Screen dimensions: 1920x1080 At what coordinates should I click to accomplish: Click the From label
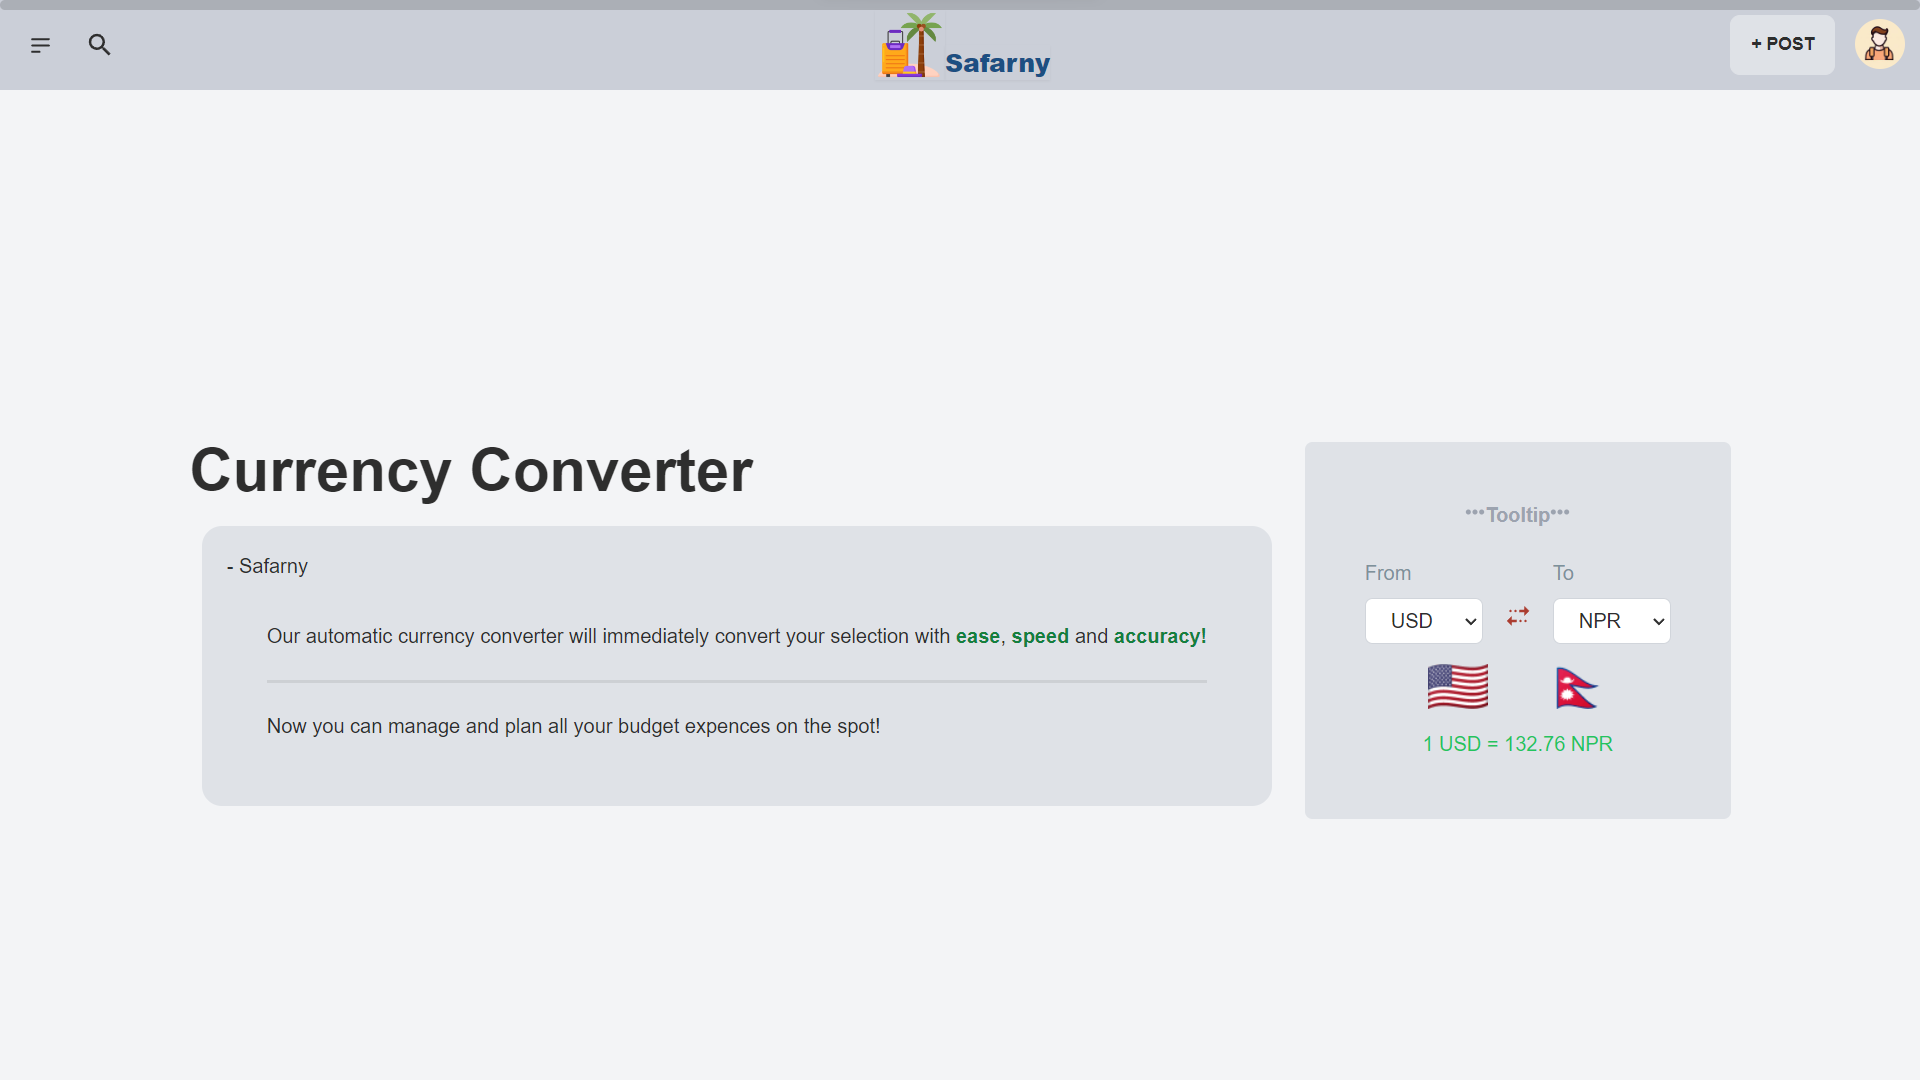click(x=1388, y=573)
